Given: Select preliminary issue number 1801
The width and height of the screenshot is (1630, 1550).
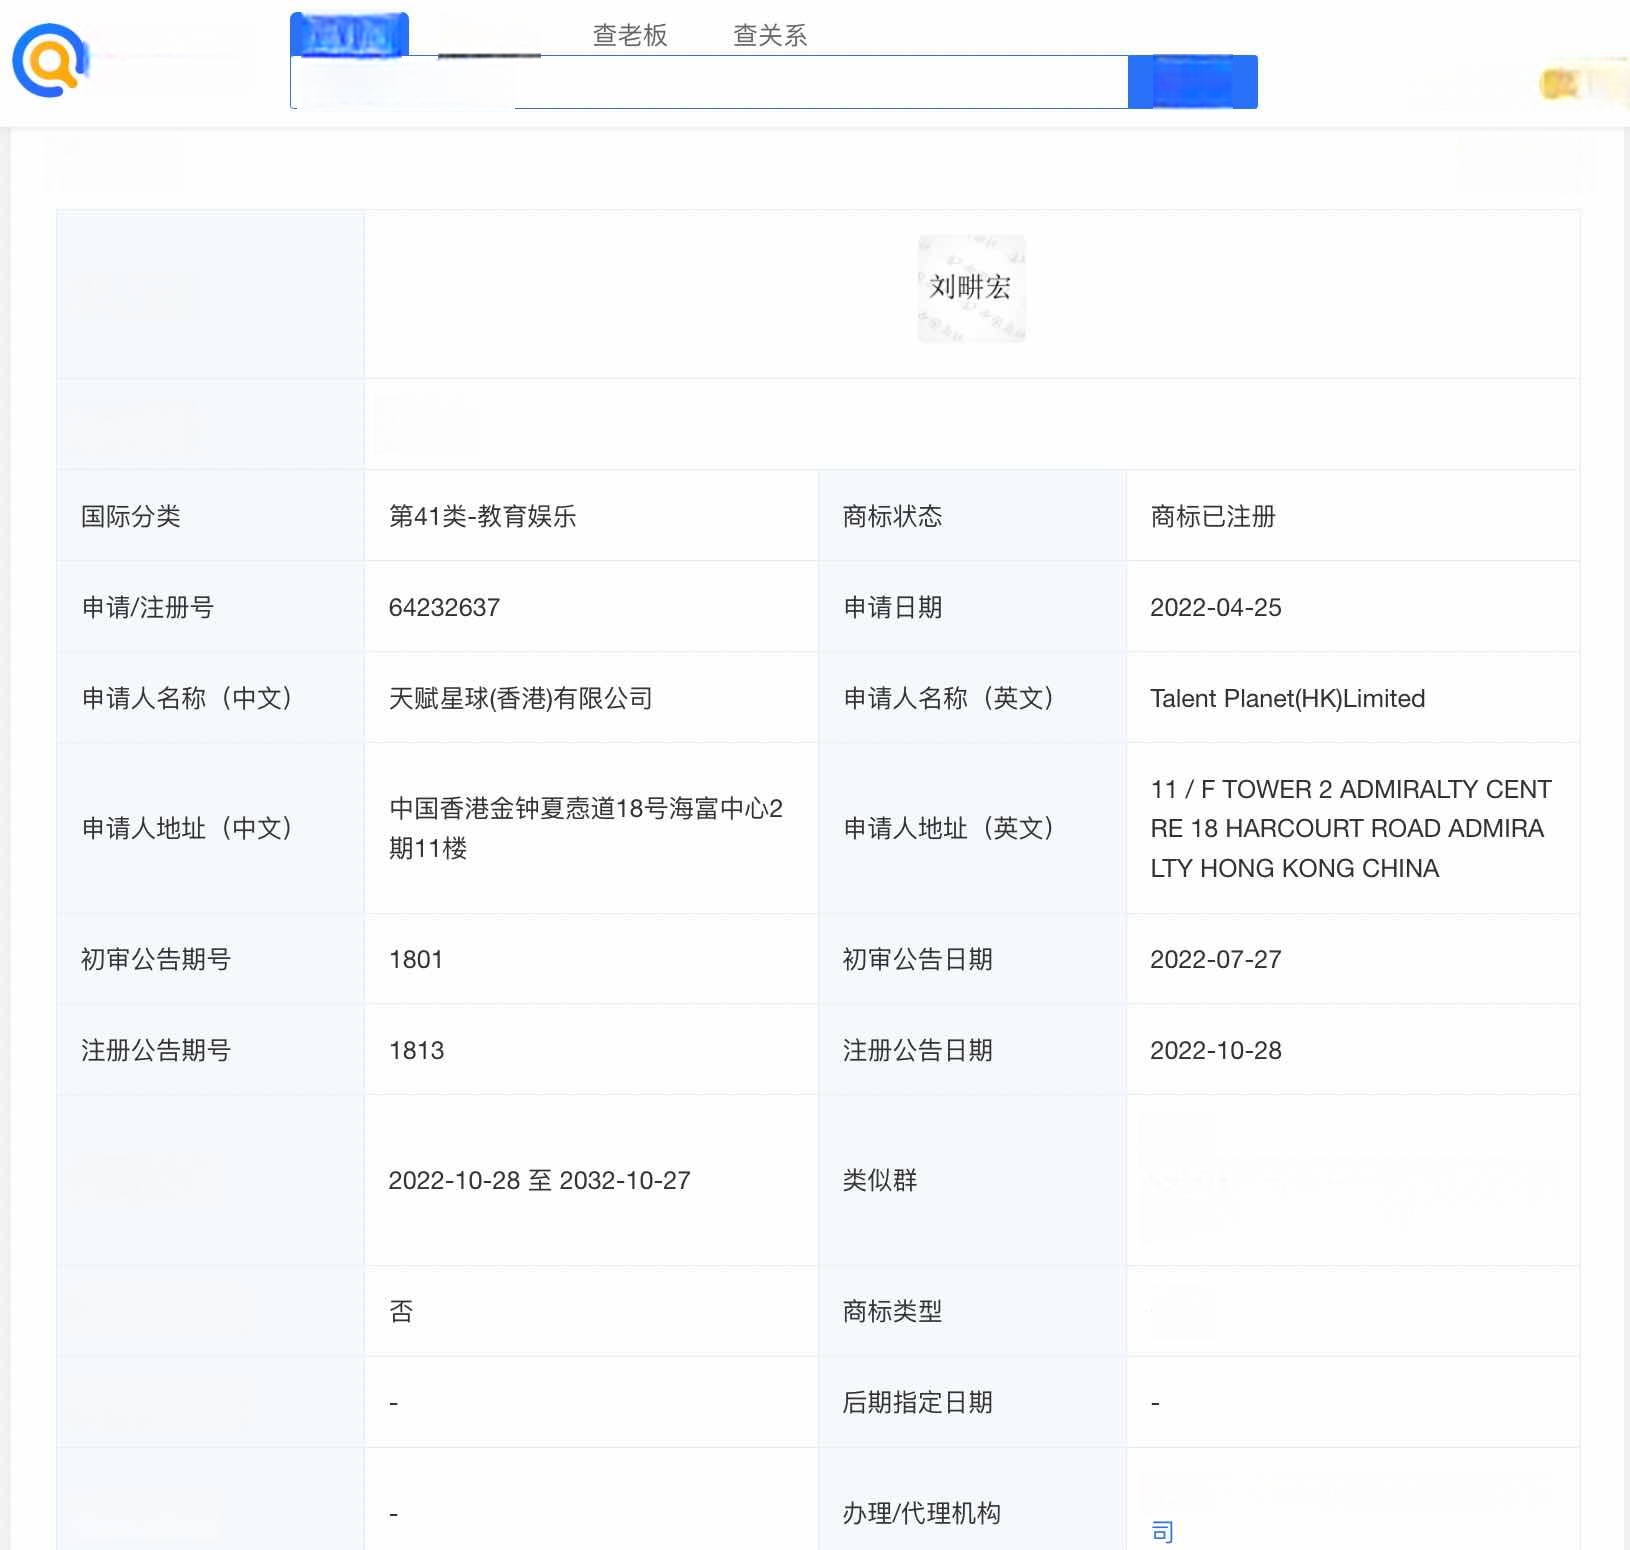Looking at the screenshot, I should (x=416, y=959).
